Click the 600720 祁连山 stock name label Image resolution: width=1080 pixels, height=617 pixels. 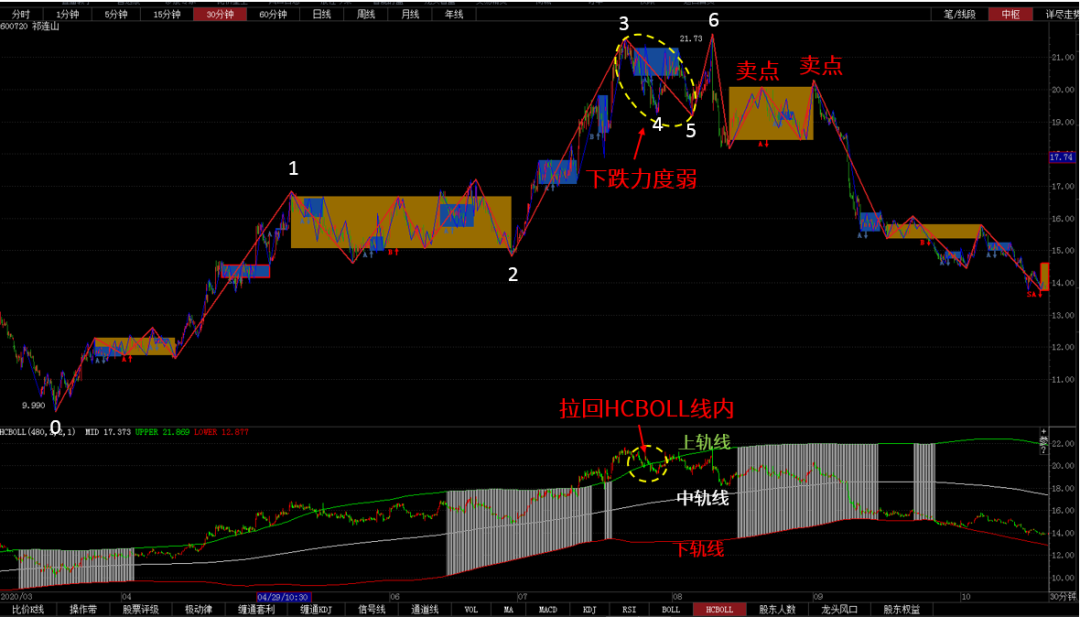[30, 28]
